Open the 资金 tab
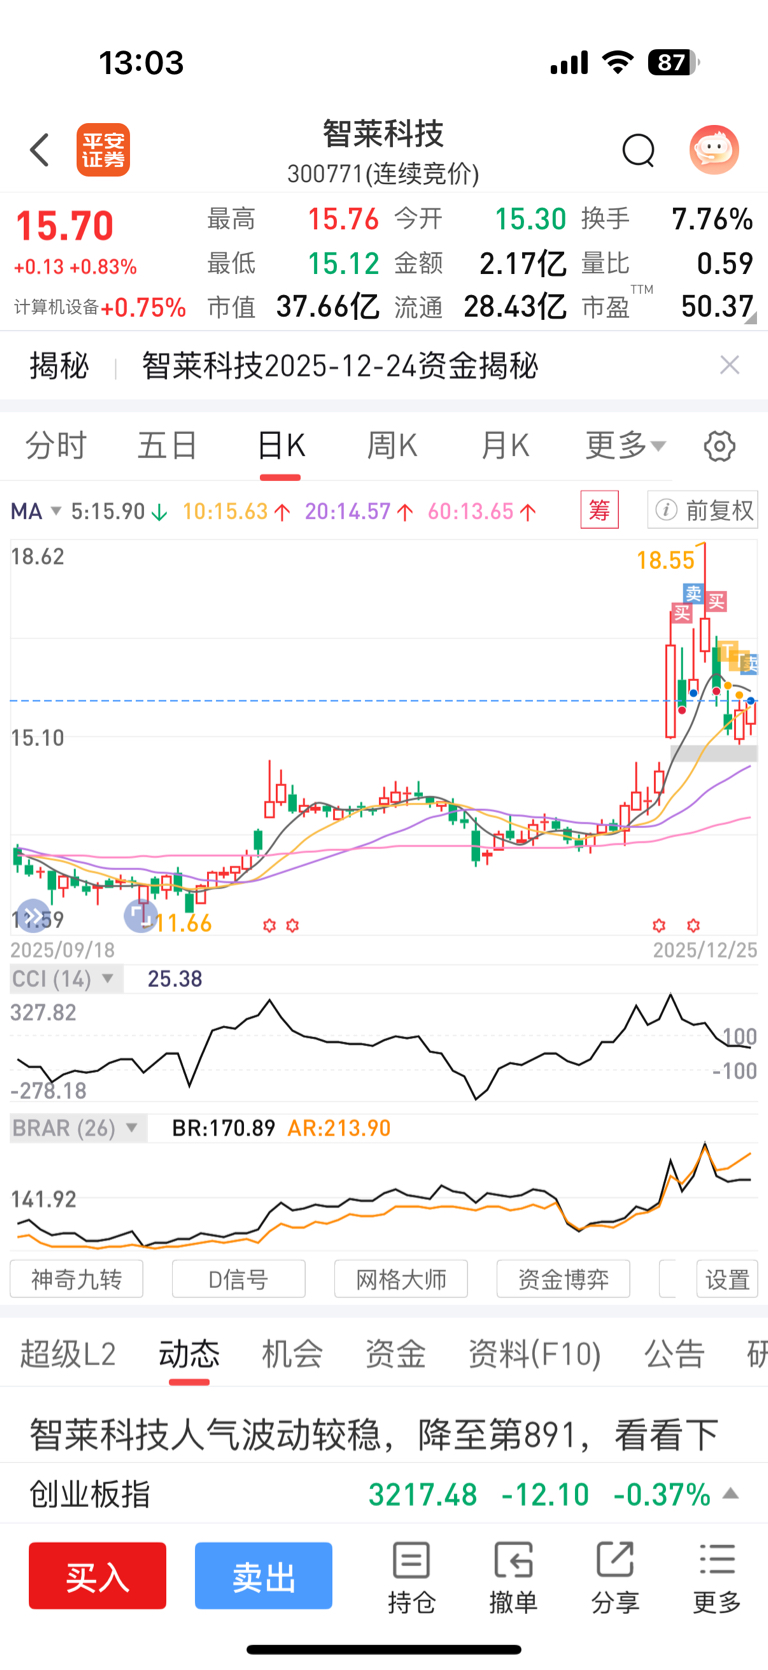 coord(395,1354)
